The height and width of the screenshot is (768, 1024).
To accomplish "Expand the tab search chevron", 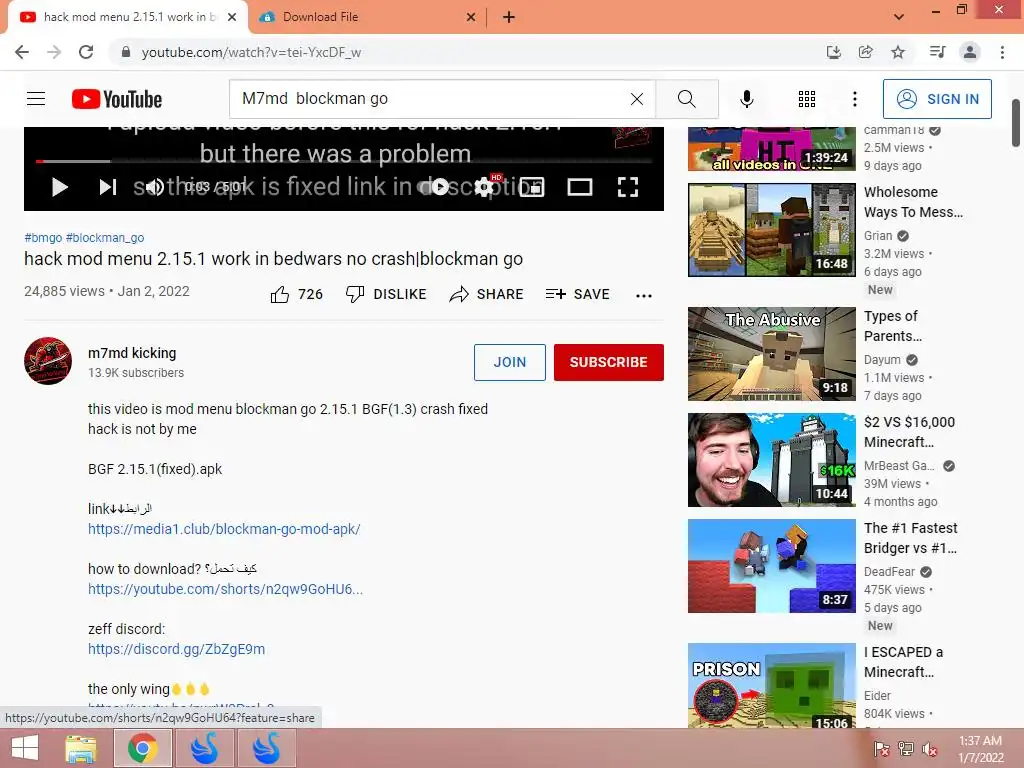I will [899, 17].
